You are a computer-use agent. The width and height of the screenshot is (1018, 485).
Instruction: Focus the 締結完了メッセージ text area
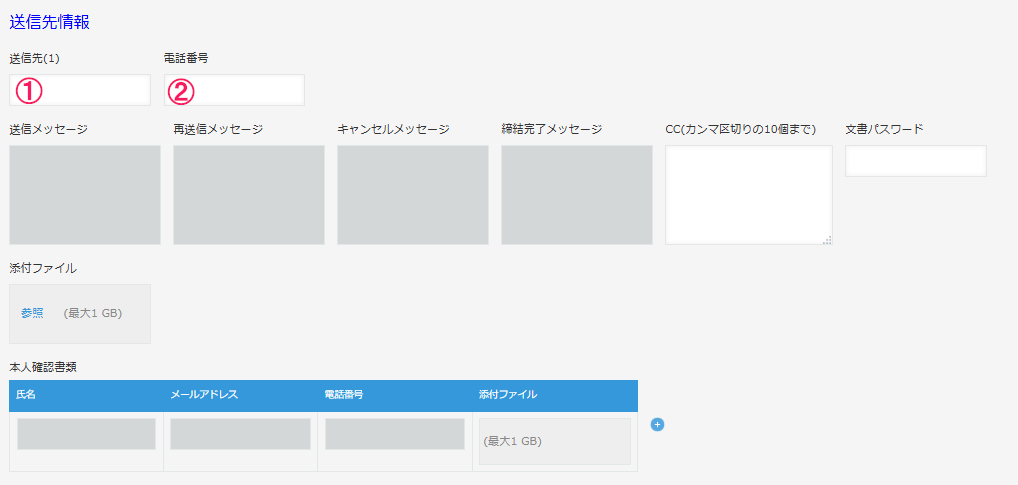pyautogui.click(x=577, y=195)
